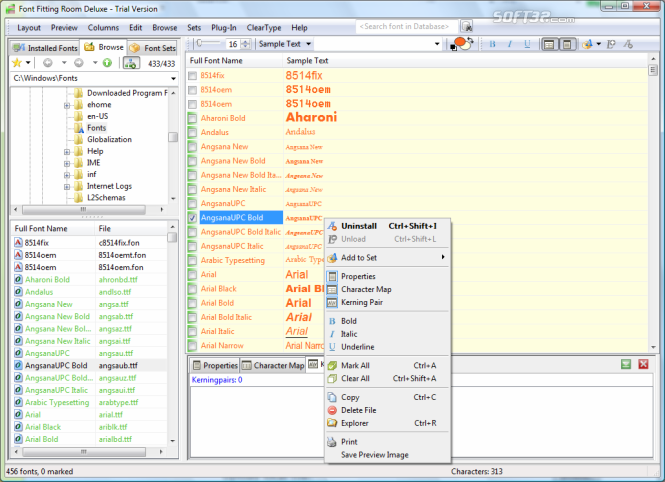
Task: Check the Angsana New checkbox
Action: tap(193, 147)
